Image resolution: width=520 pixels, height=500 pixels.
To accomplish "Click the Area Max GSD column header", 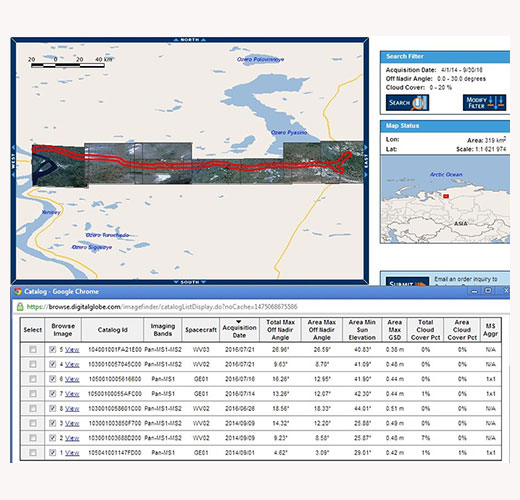I will (395, 330).
